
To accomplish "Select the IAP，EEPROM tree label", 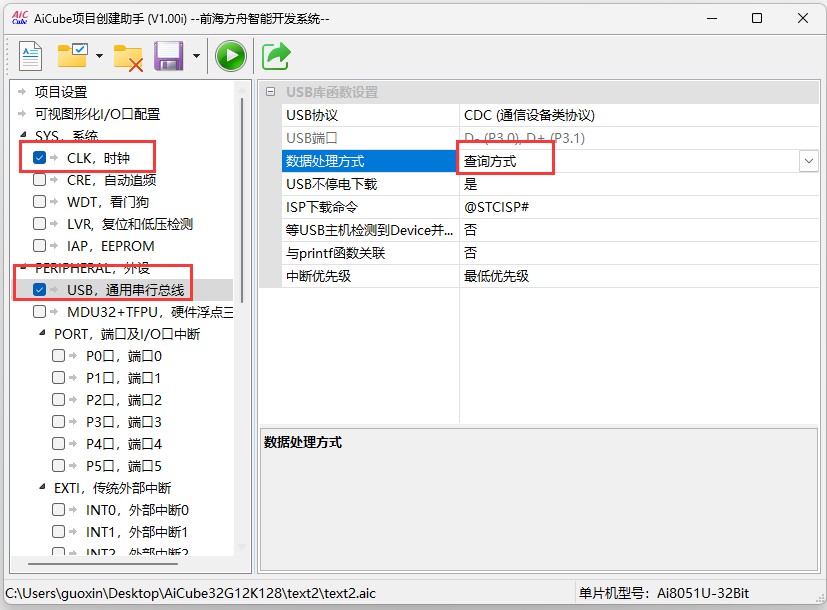I will (111, 246).
